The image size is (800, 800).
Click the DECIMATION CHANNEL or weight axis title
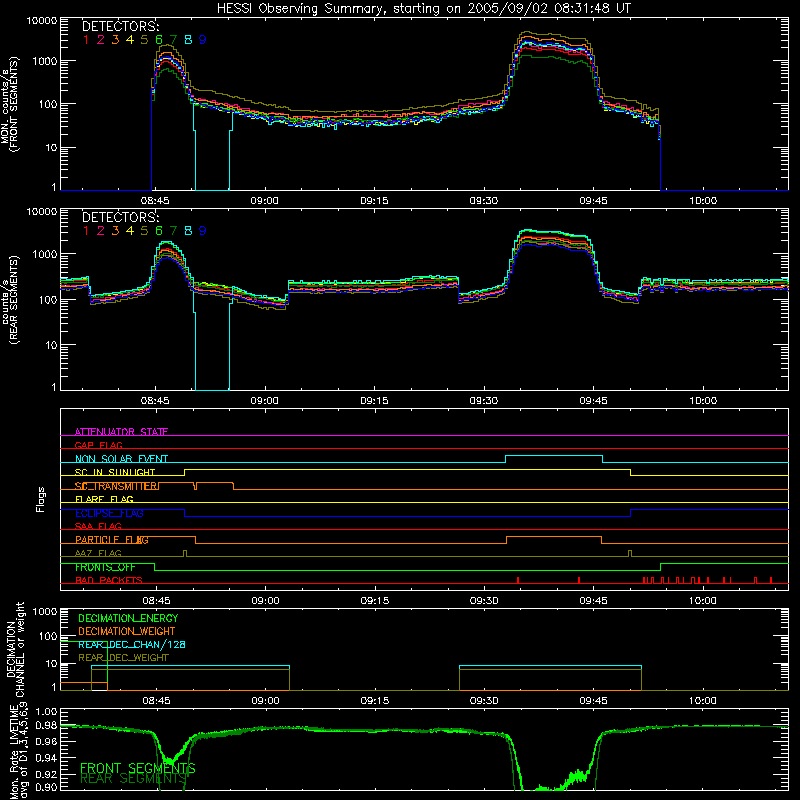(15, 649)
